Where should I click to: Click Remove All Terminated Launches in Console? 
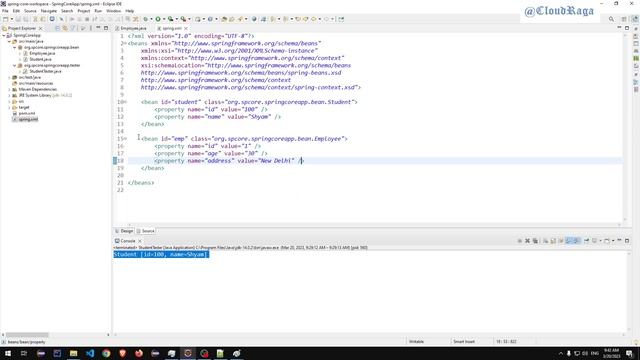[535, 241]
